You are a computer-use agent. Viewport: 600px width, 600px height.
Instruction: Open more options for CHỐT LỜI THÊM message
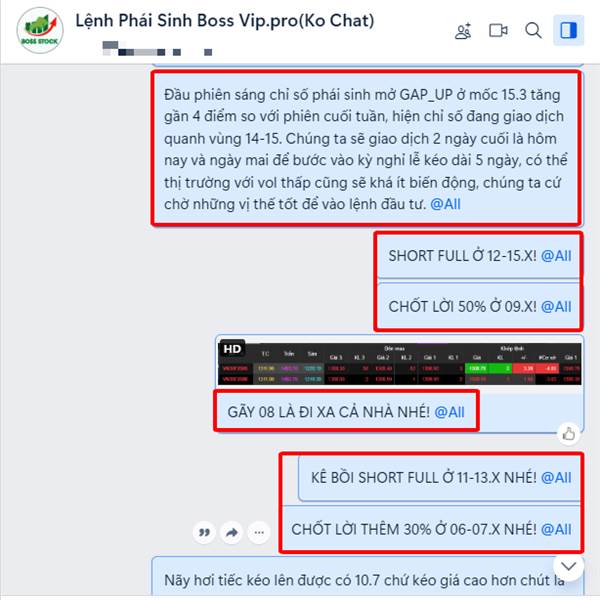(259, 532)
